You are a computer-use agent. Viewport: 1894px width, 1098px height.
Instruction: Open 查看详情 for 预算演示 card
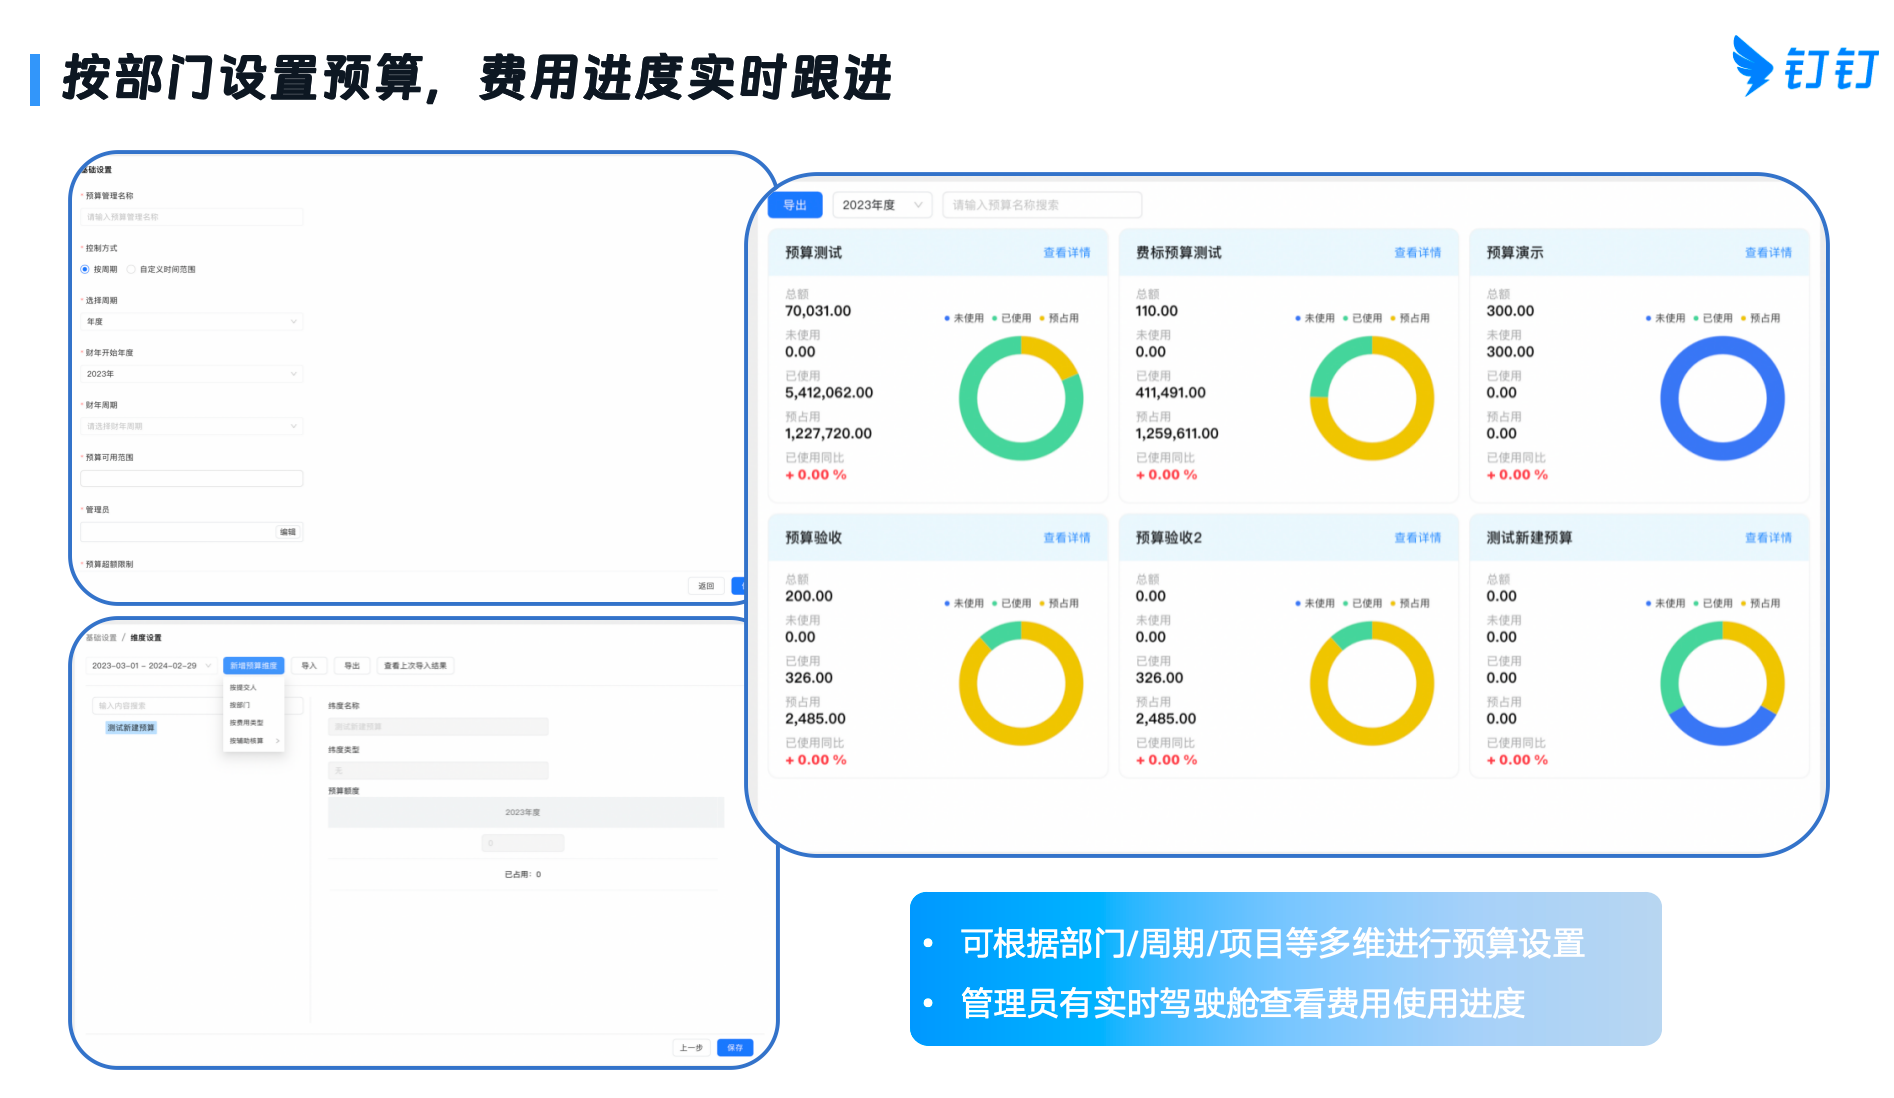coord(1769,253)
